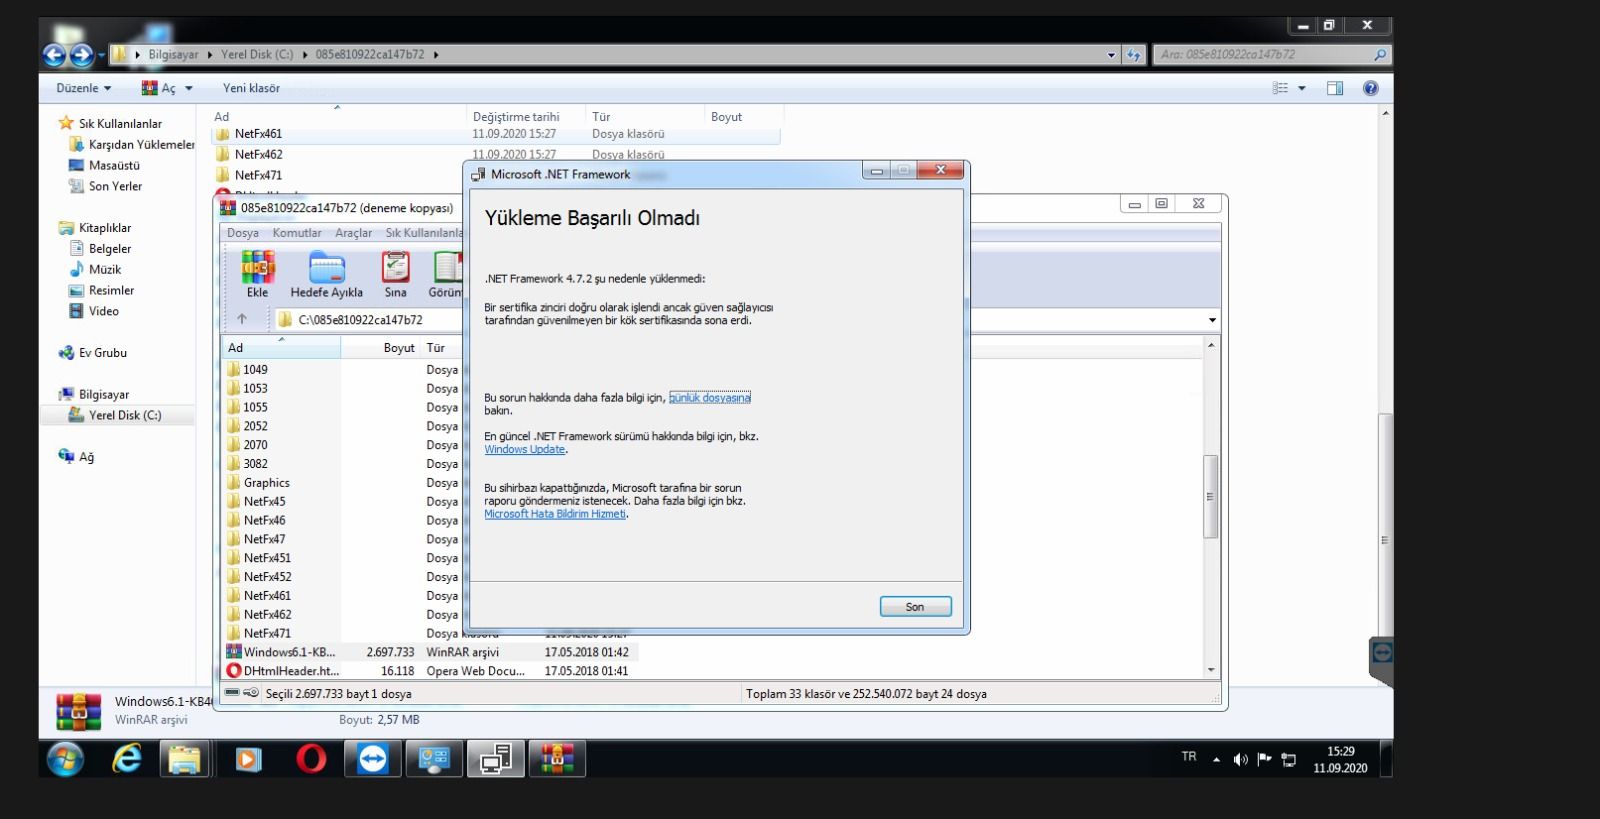Expand the Explorer address bar history dropdown
1600x819 pixels.
tap(1112, 55)
